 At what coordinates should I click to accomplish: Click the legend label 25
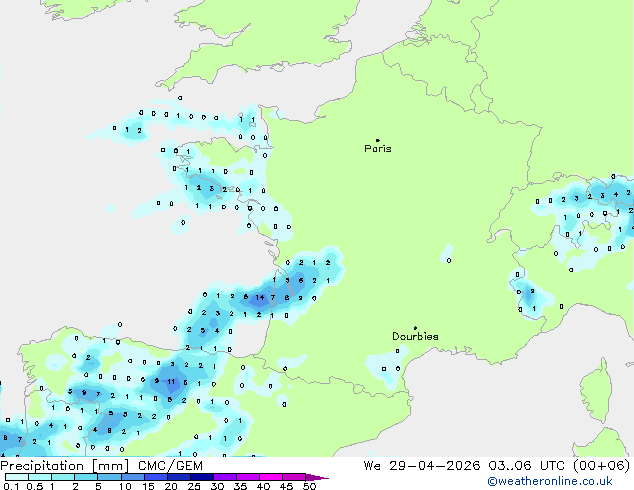click(194, 486)
